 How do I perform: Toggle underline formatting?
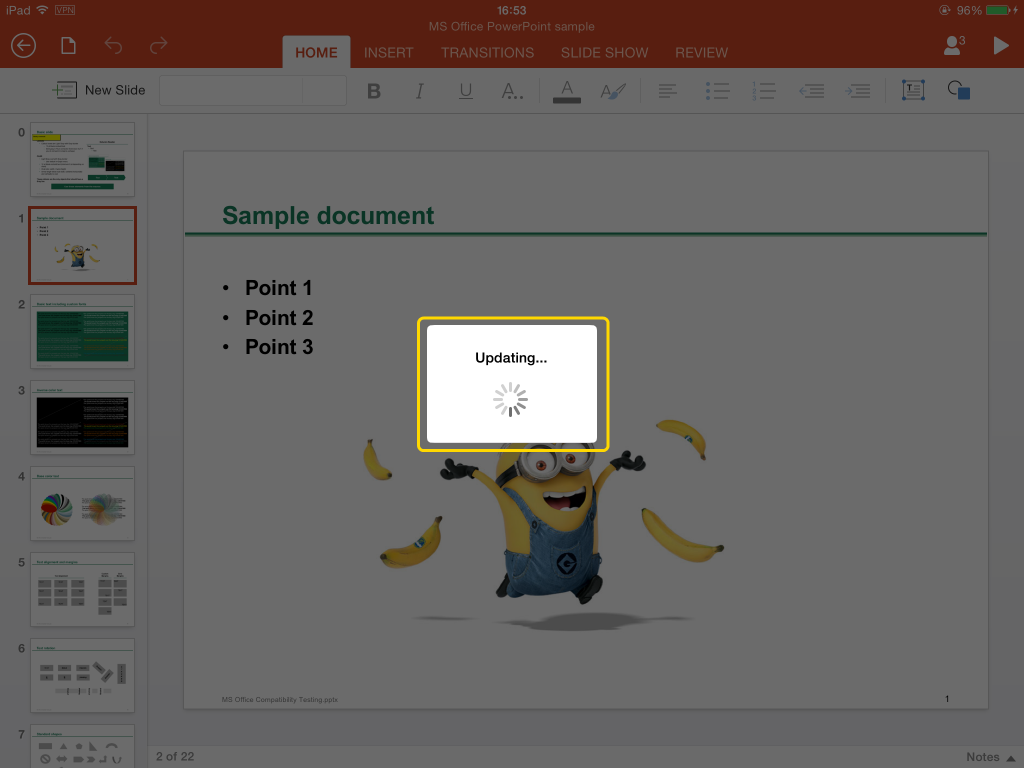pyautogui.click(x=466, y=91)
